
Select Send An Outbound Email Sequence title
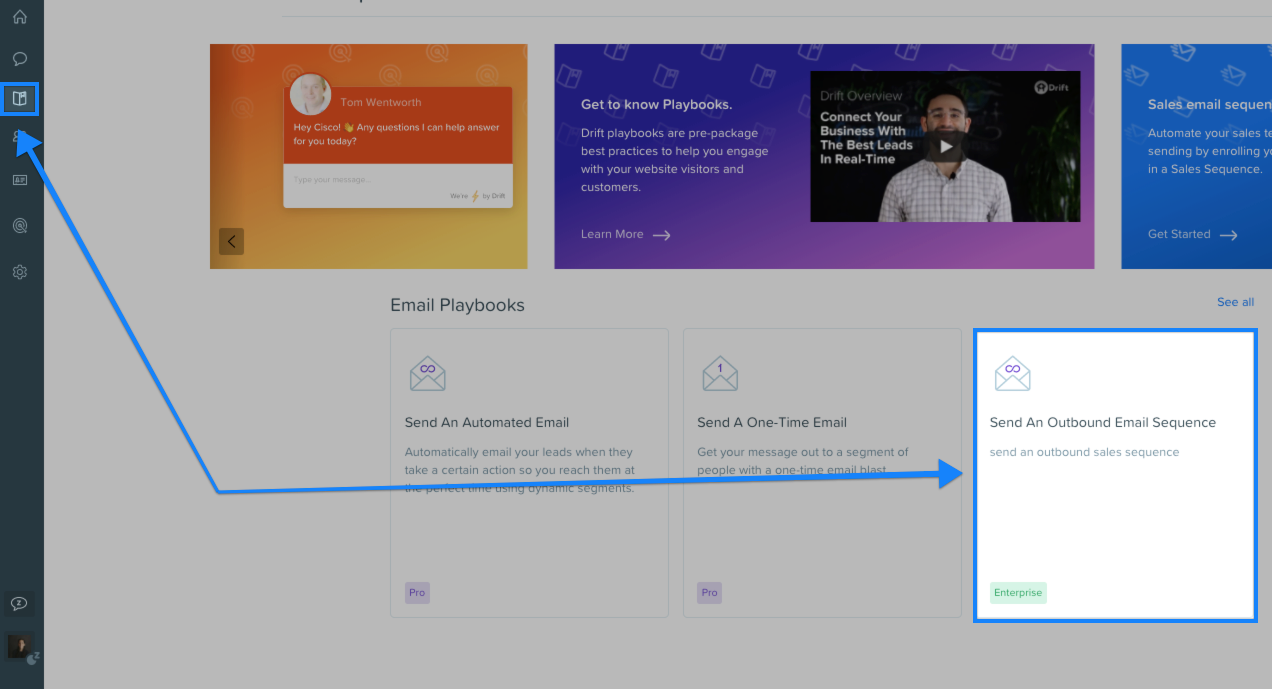pos(1103,422)
